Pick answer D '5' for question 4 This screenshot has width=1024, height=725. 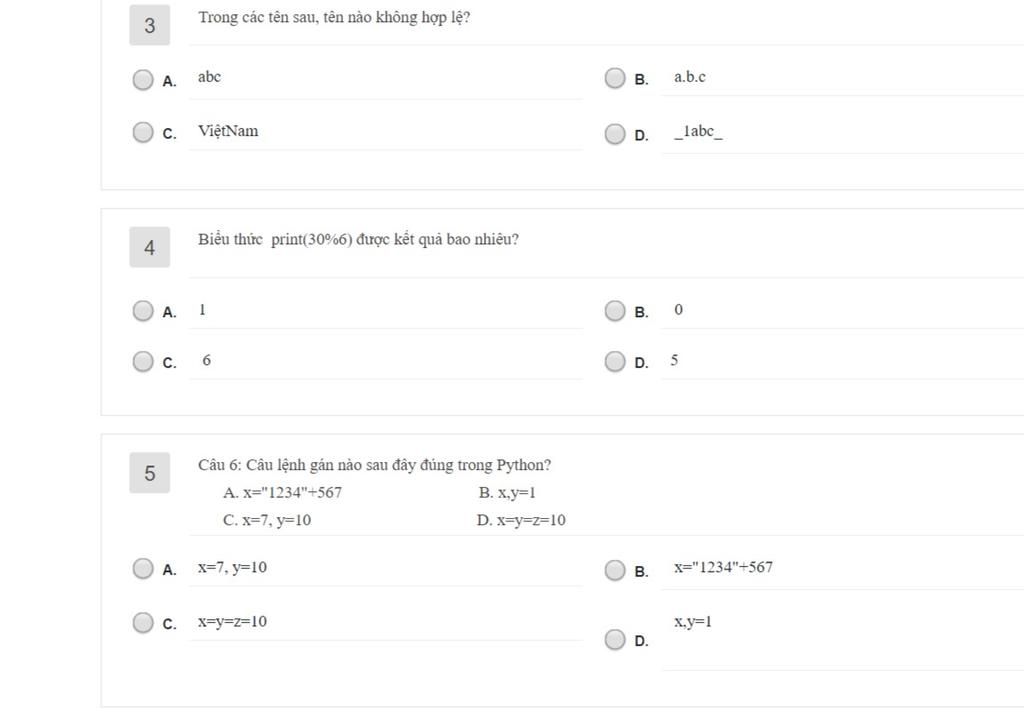point(615,361)
